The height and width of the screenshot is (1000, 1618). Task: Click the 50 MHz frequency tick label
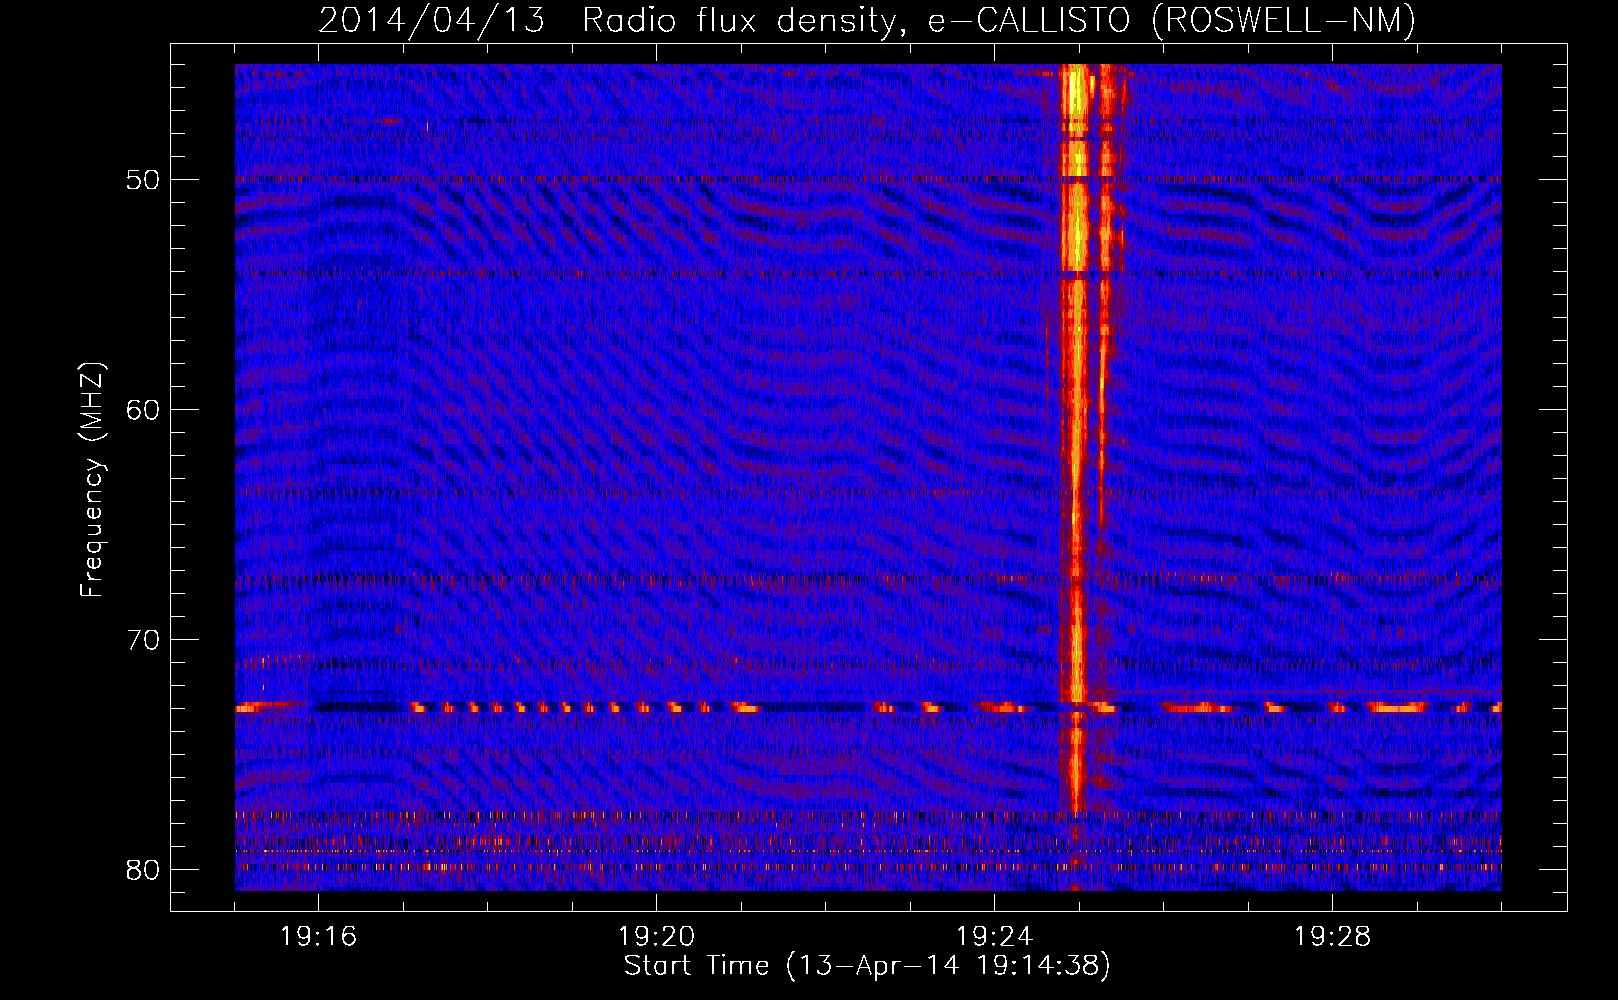tap(144, 180)
